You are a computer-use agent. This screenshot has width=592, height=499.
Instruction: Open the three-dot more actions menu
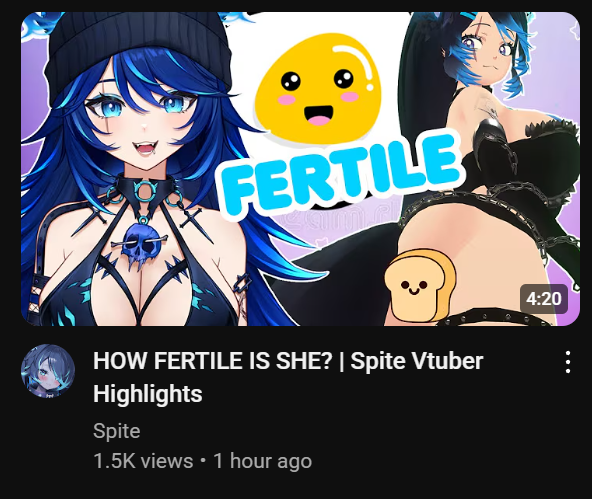[x=568, y=362]
